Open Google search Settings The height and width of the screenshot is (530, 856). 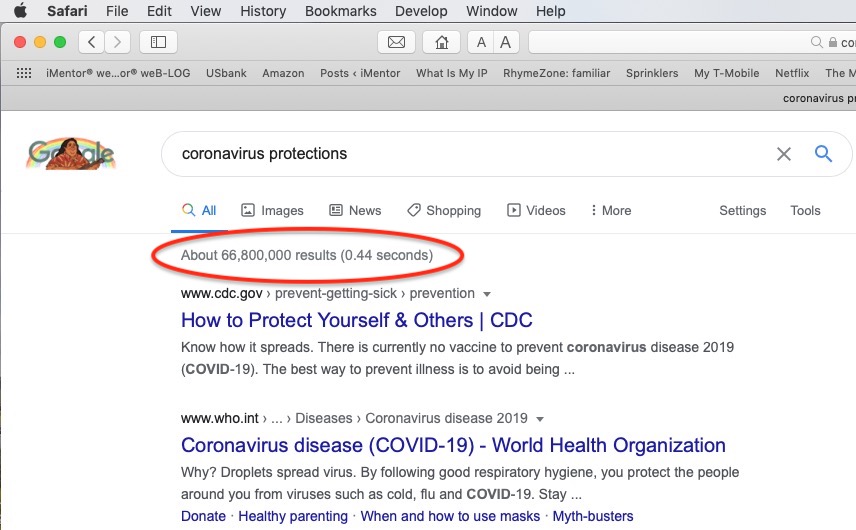point(742,210)
